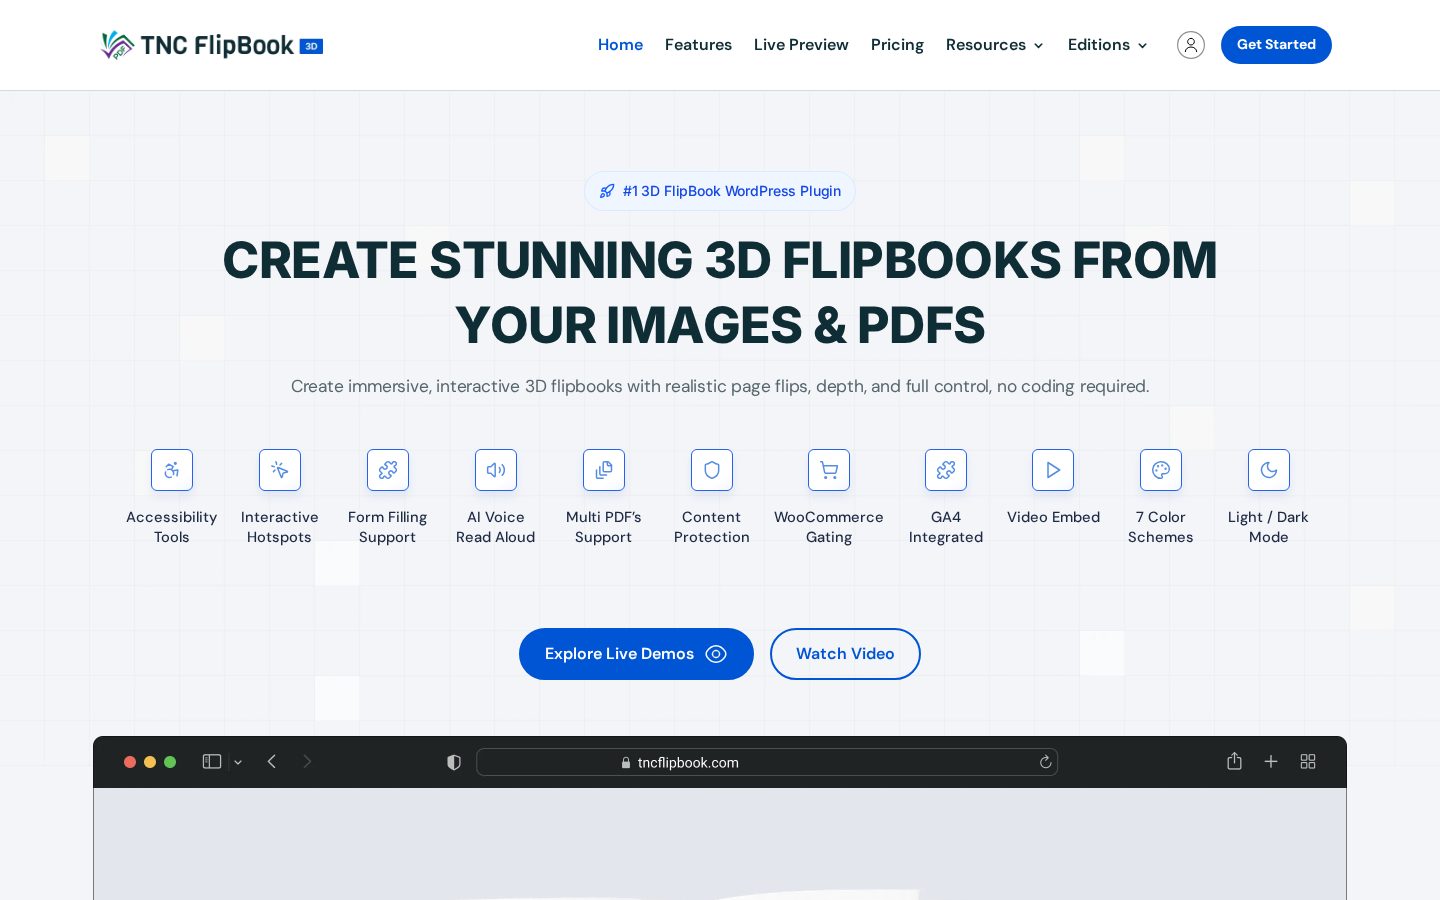This screenshot has width=1440, height=900.
Task: Click the Watch Video button
Action: click(x=845, y=654)
